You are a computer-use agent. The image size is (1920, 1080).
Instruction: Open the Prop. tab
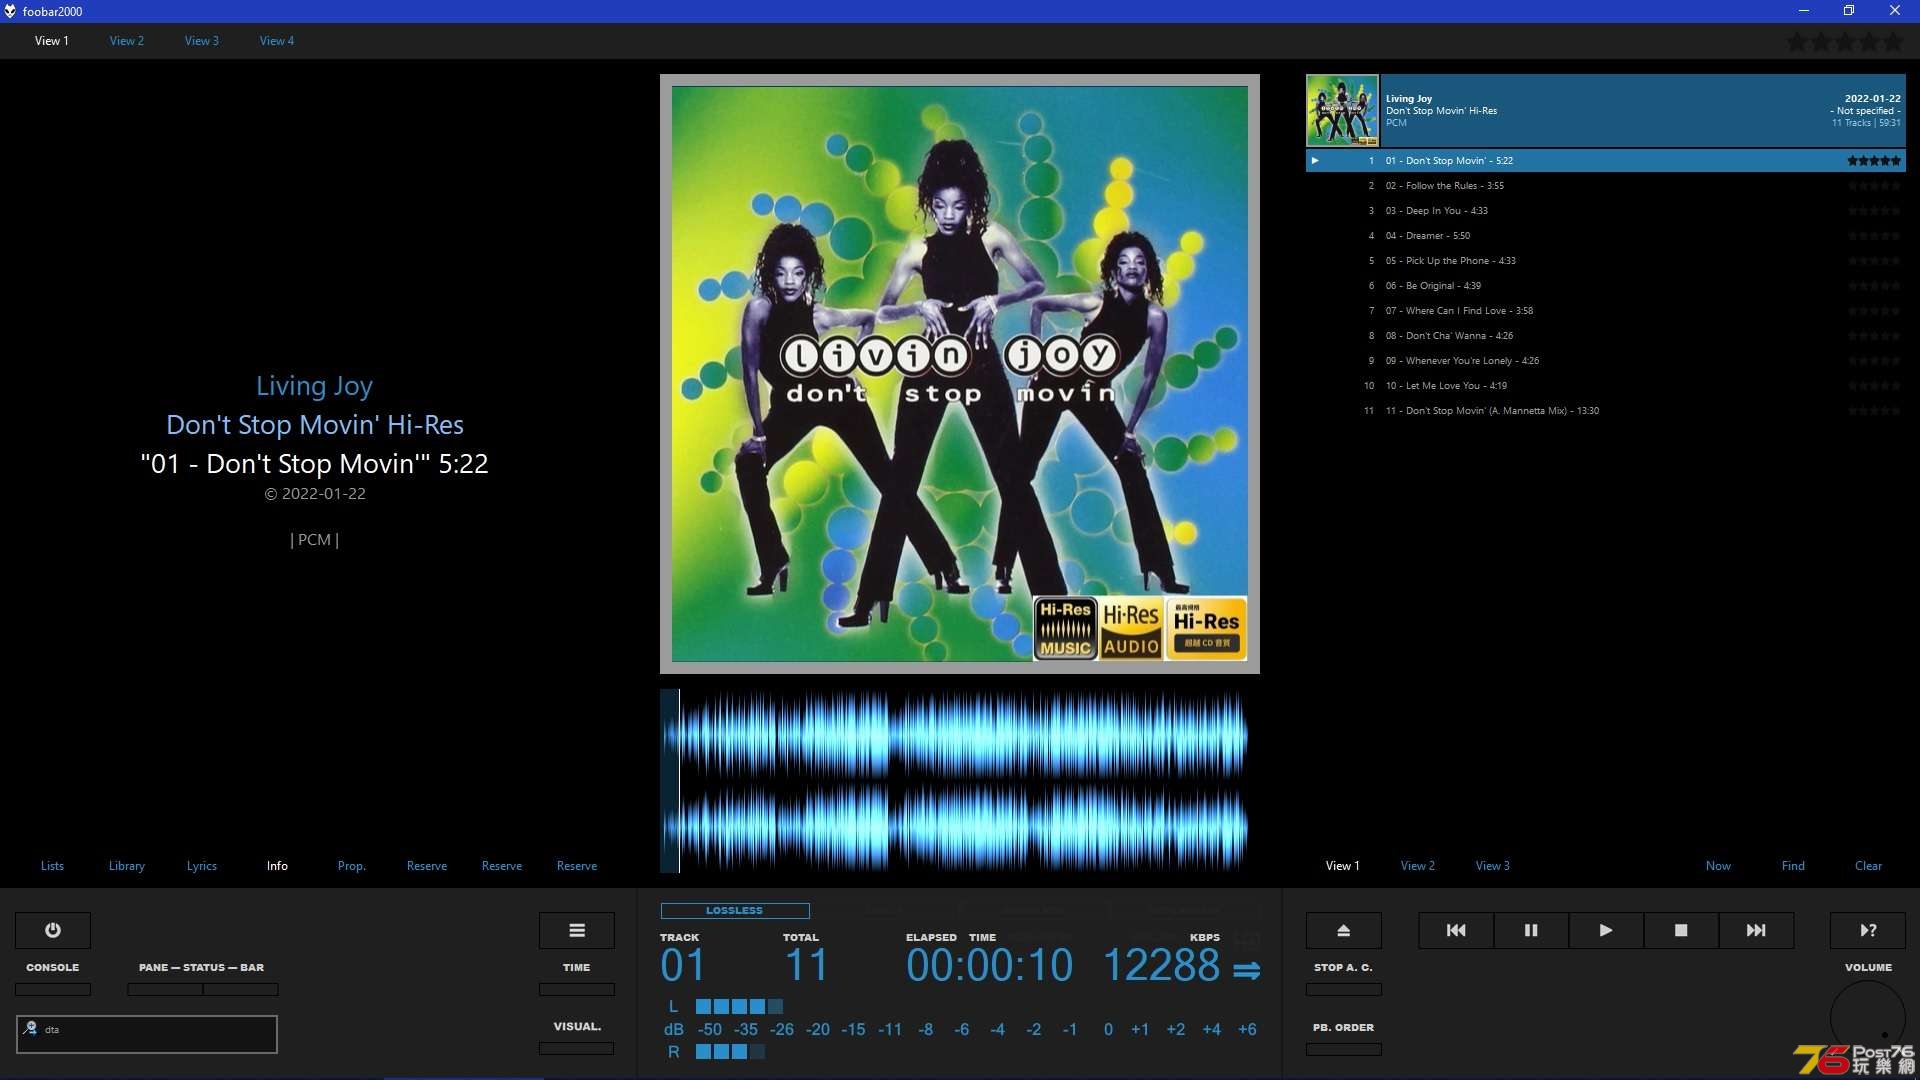point(352,866)
